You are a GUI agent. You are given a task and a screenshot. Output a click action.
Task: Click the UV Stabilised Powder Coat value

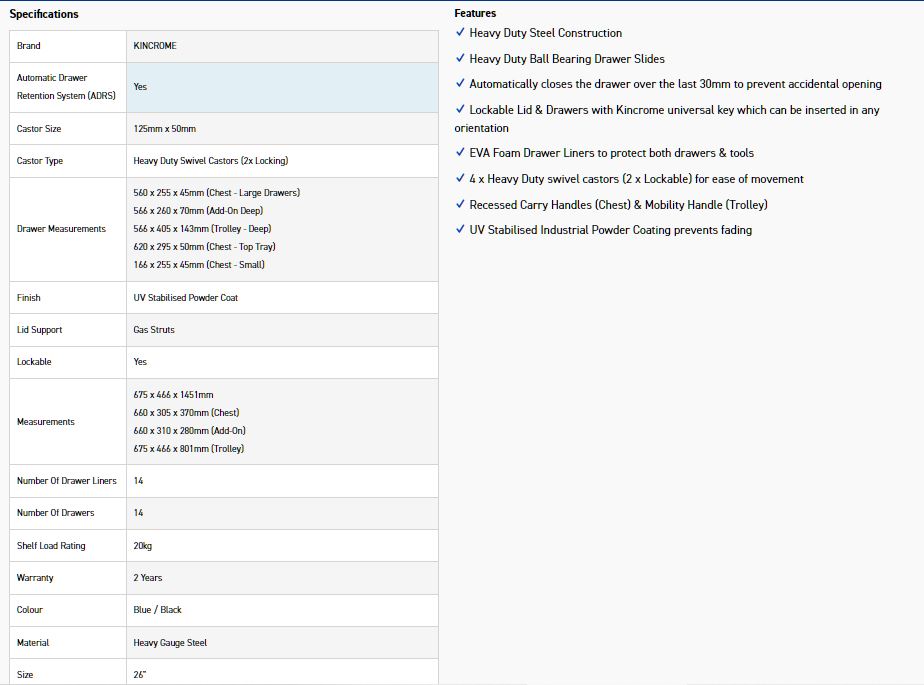tap(186, 298)
